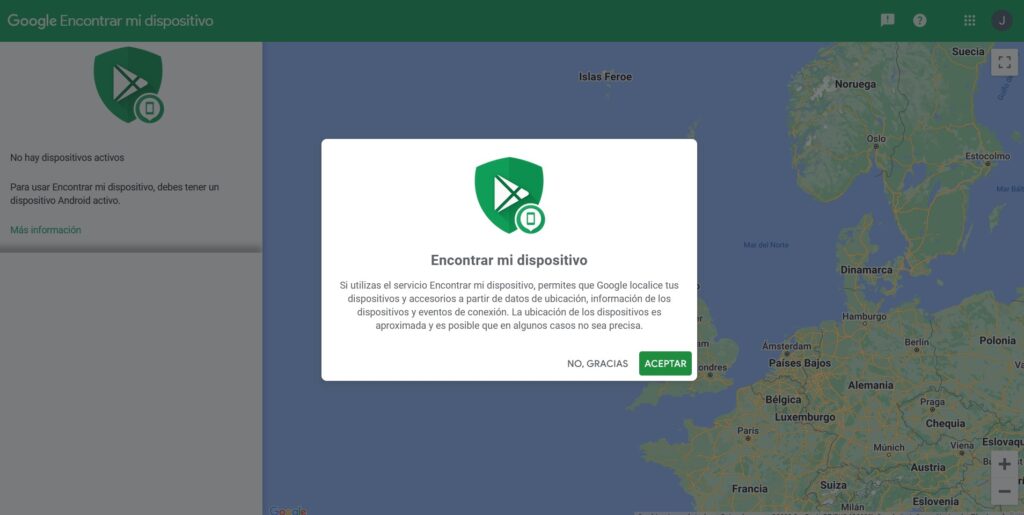Image resolution: width=1024 pixels, height=515 pixels.
Task: Click the Francia label on map
Action: tap(750, 488)
